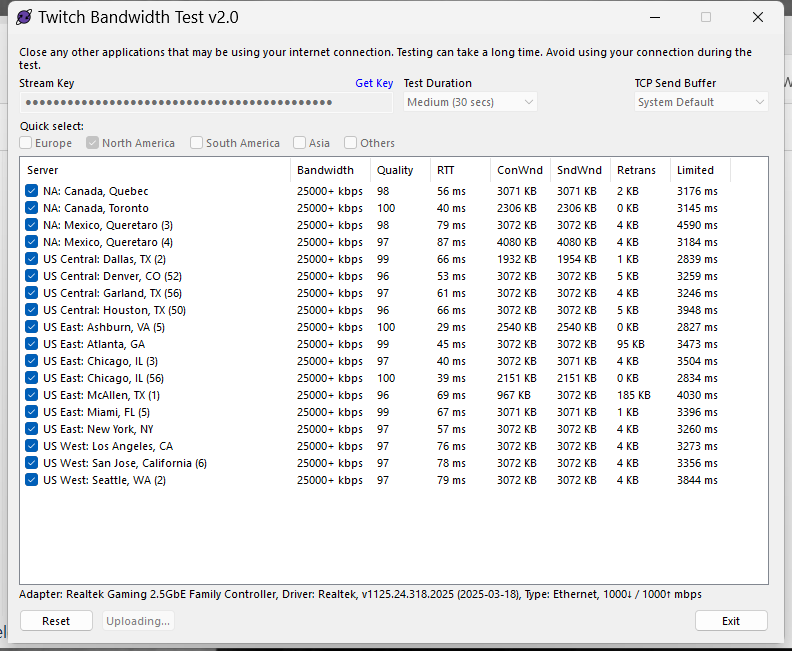Select the 4030 ms Limited value
Screen dimensions: 792x651
pos(697,395)
